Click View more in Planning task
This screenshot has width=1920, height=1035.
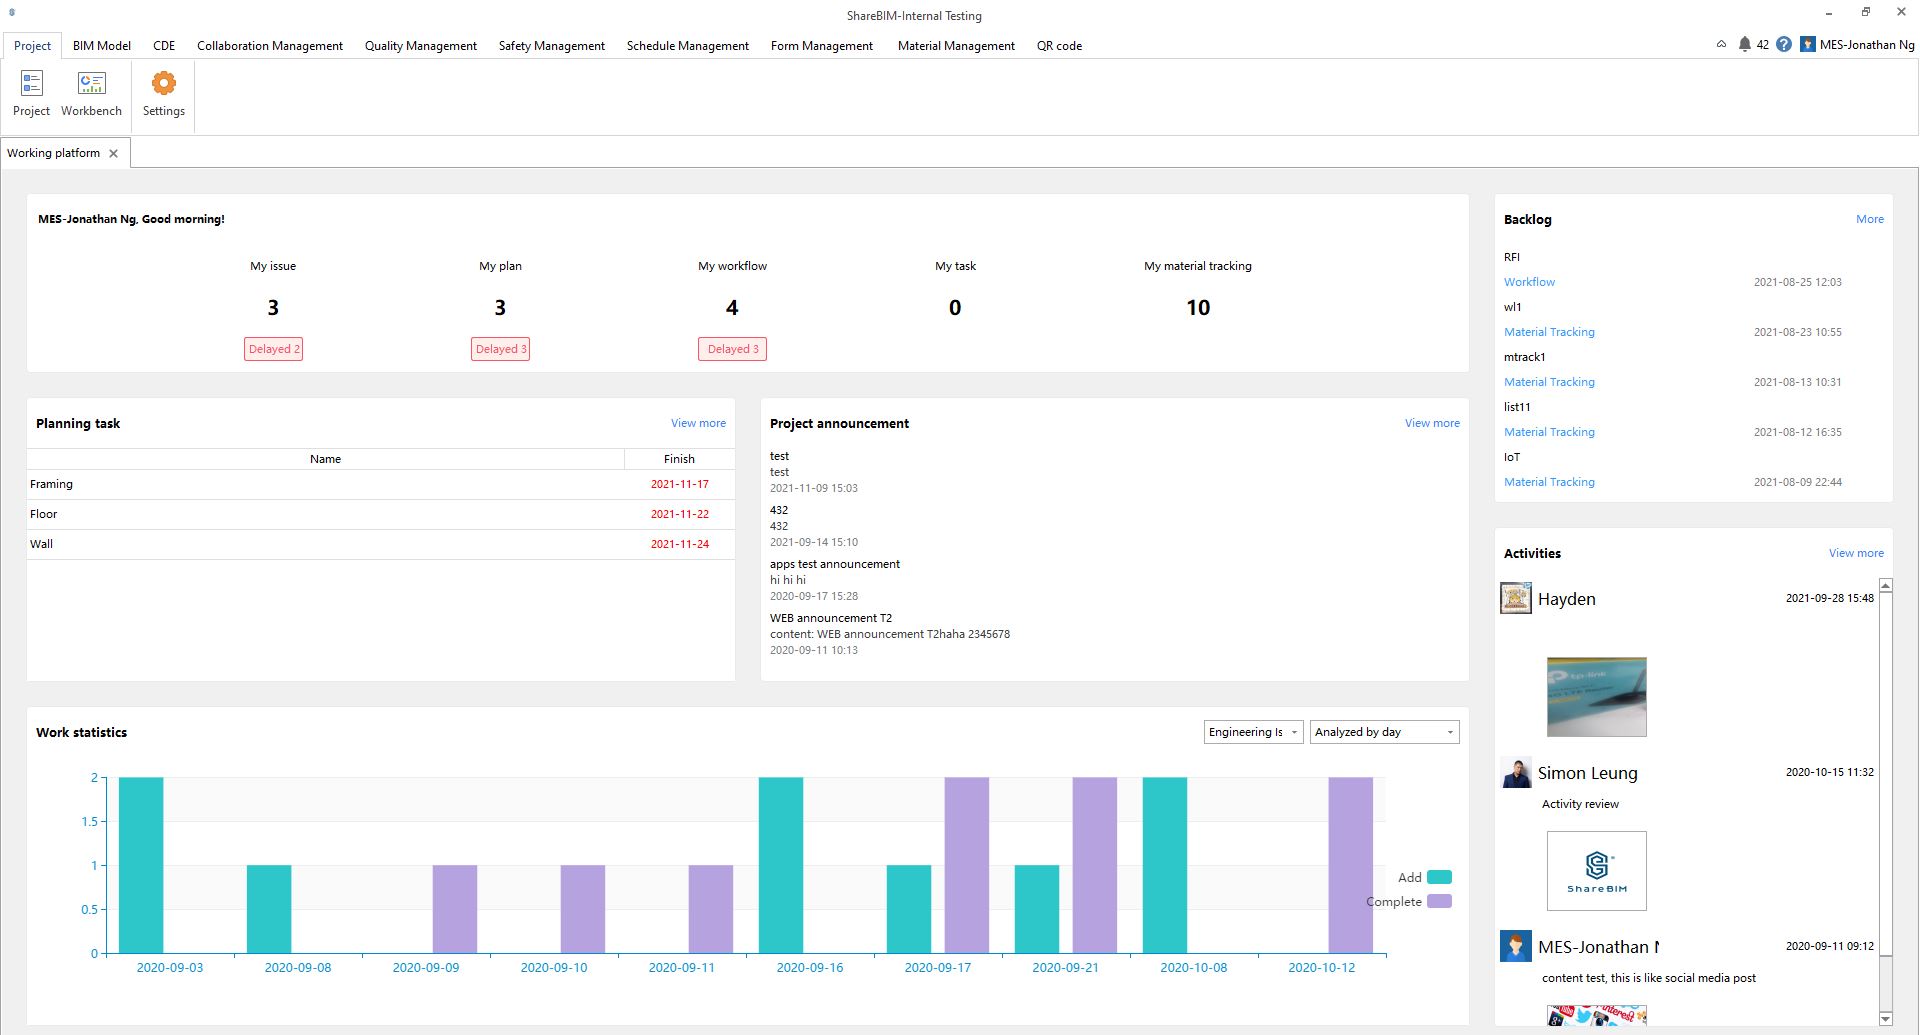point(698,423)
